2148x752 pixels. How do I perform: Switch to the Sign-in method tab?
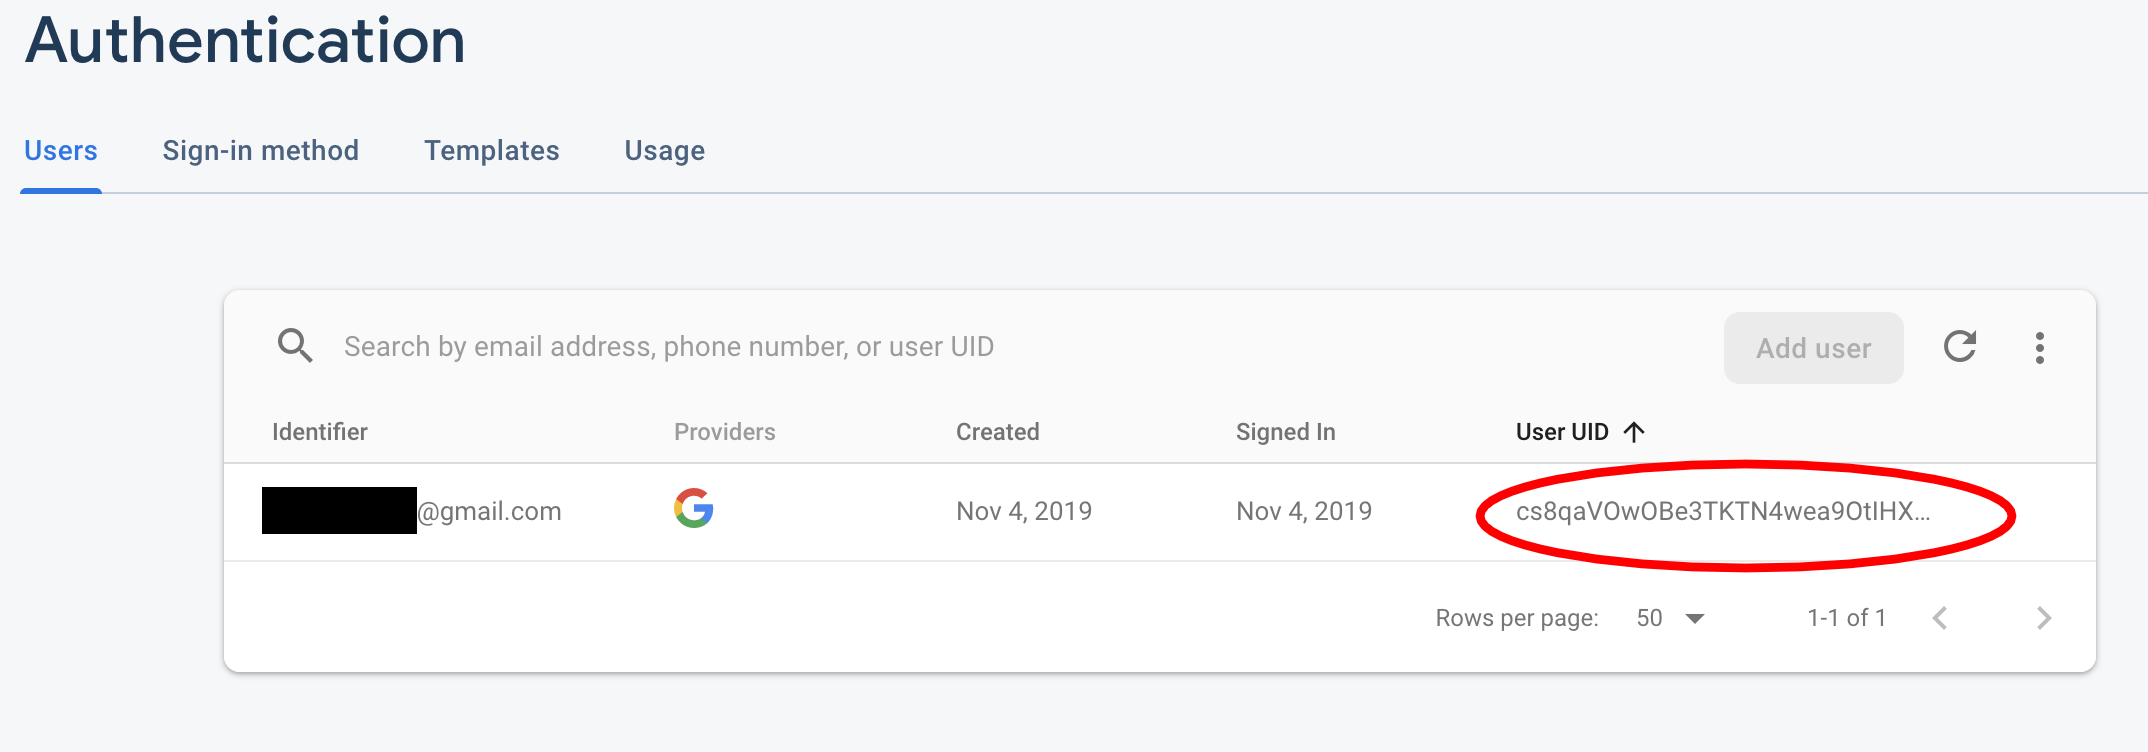261,150
